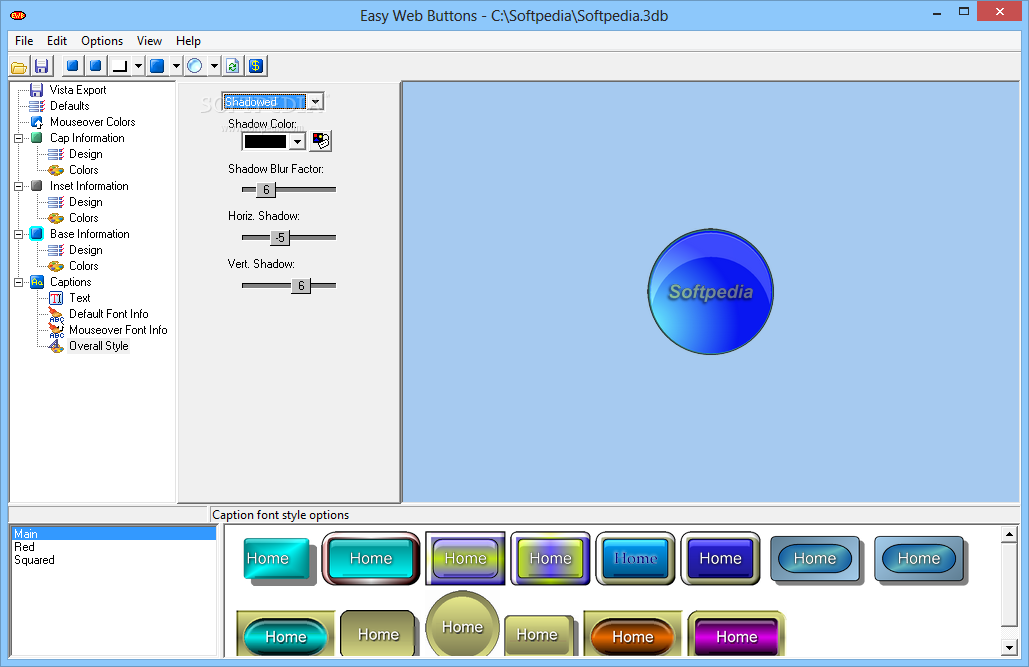Choose the round olive Home button thumbnail
This screenshot has height=667, width=1029.
point(463,624)
